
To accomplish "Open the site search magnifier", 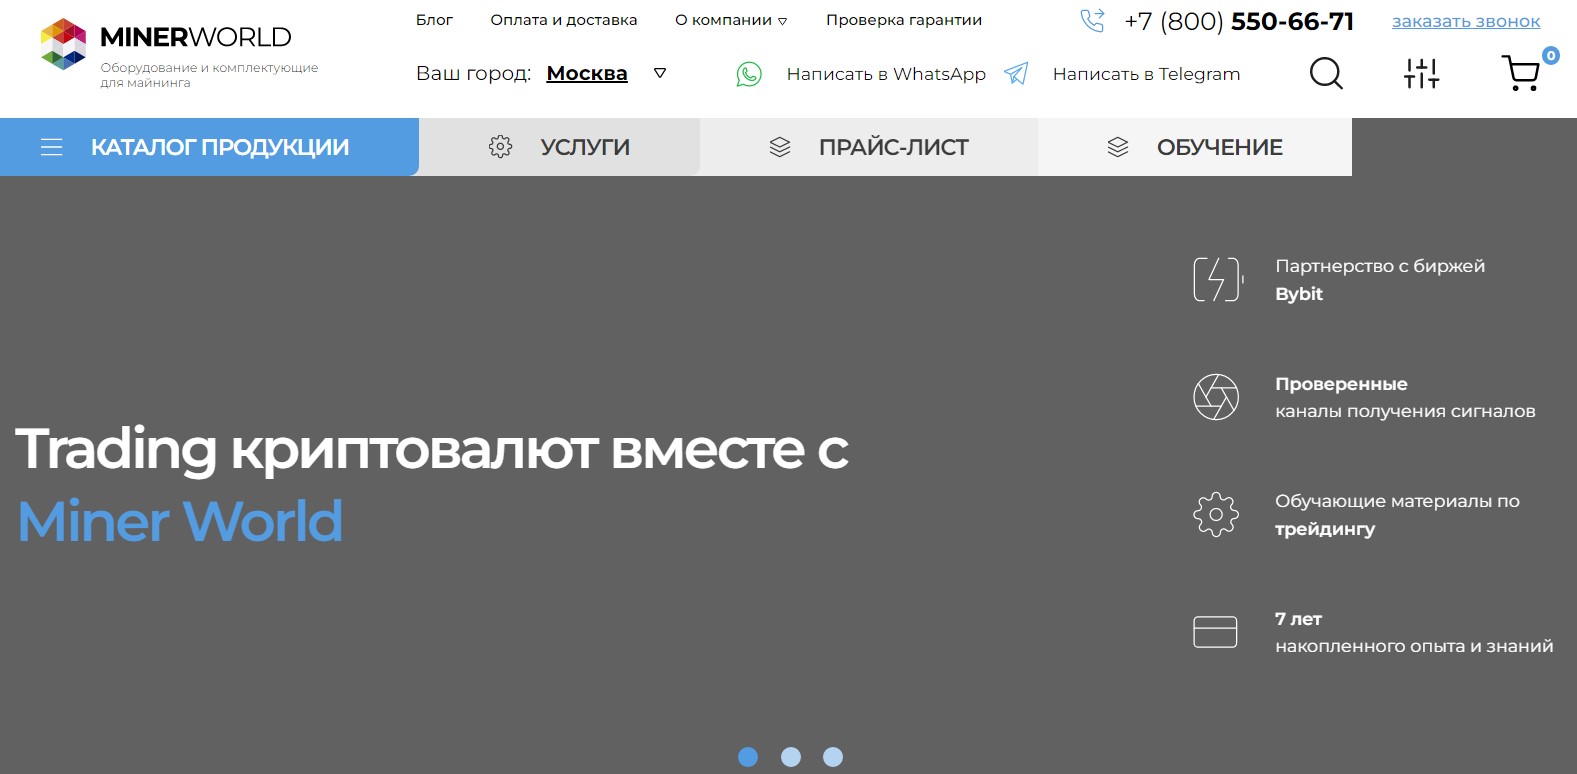I will point(1326,73).
